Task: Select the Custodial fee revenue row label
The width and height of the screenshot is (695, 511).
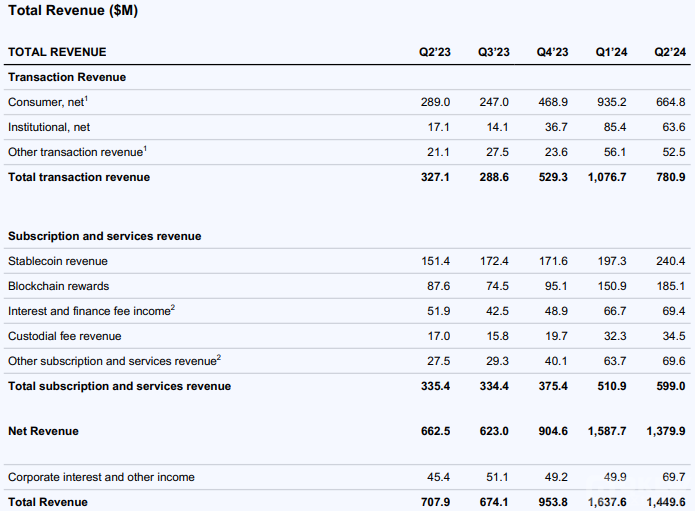Action: (65, 336)
